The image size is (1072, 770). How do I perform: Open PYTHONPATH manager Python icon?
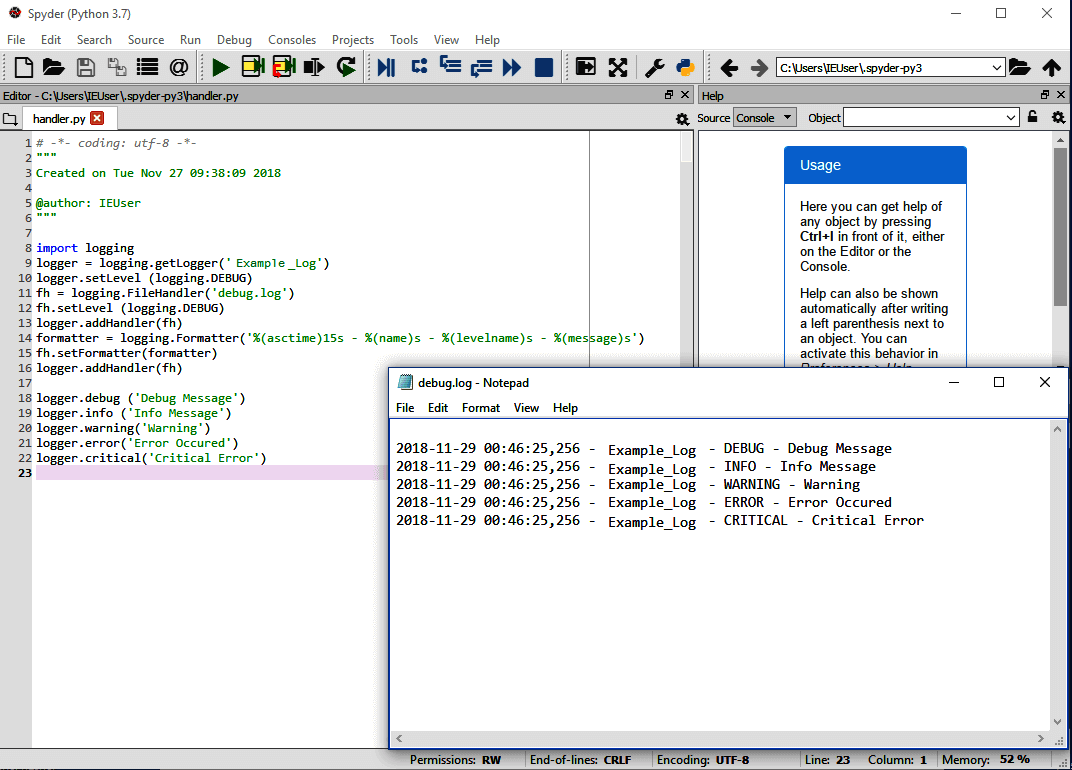click(684, 67)
